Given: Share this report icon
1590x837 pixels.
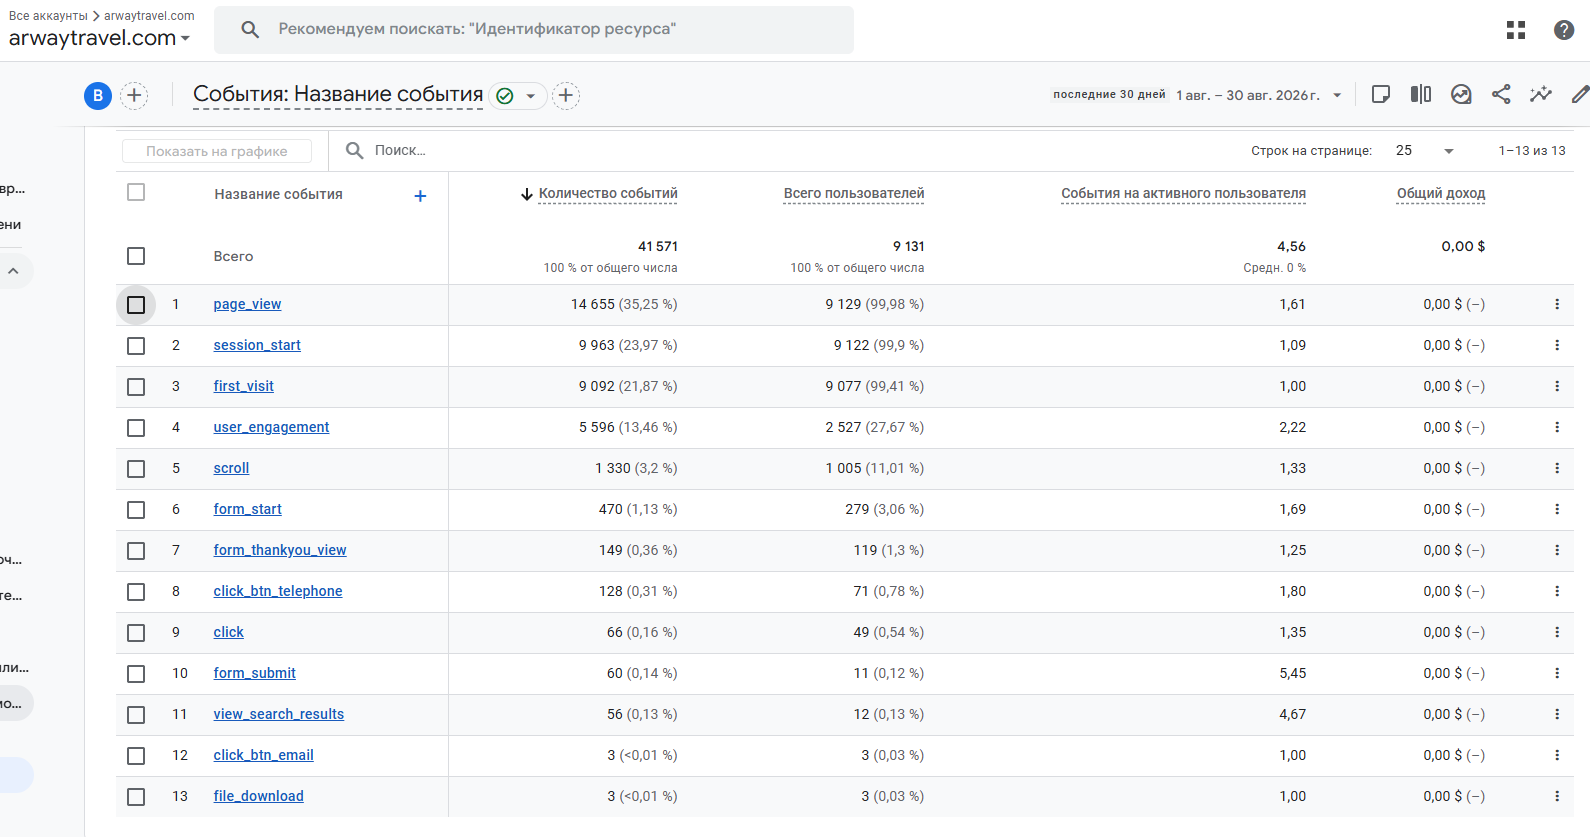Looking at the screenshot, I should [x=1501, y=94].
